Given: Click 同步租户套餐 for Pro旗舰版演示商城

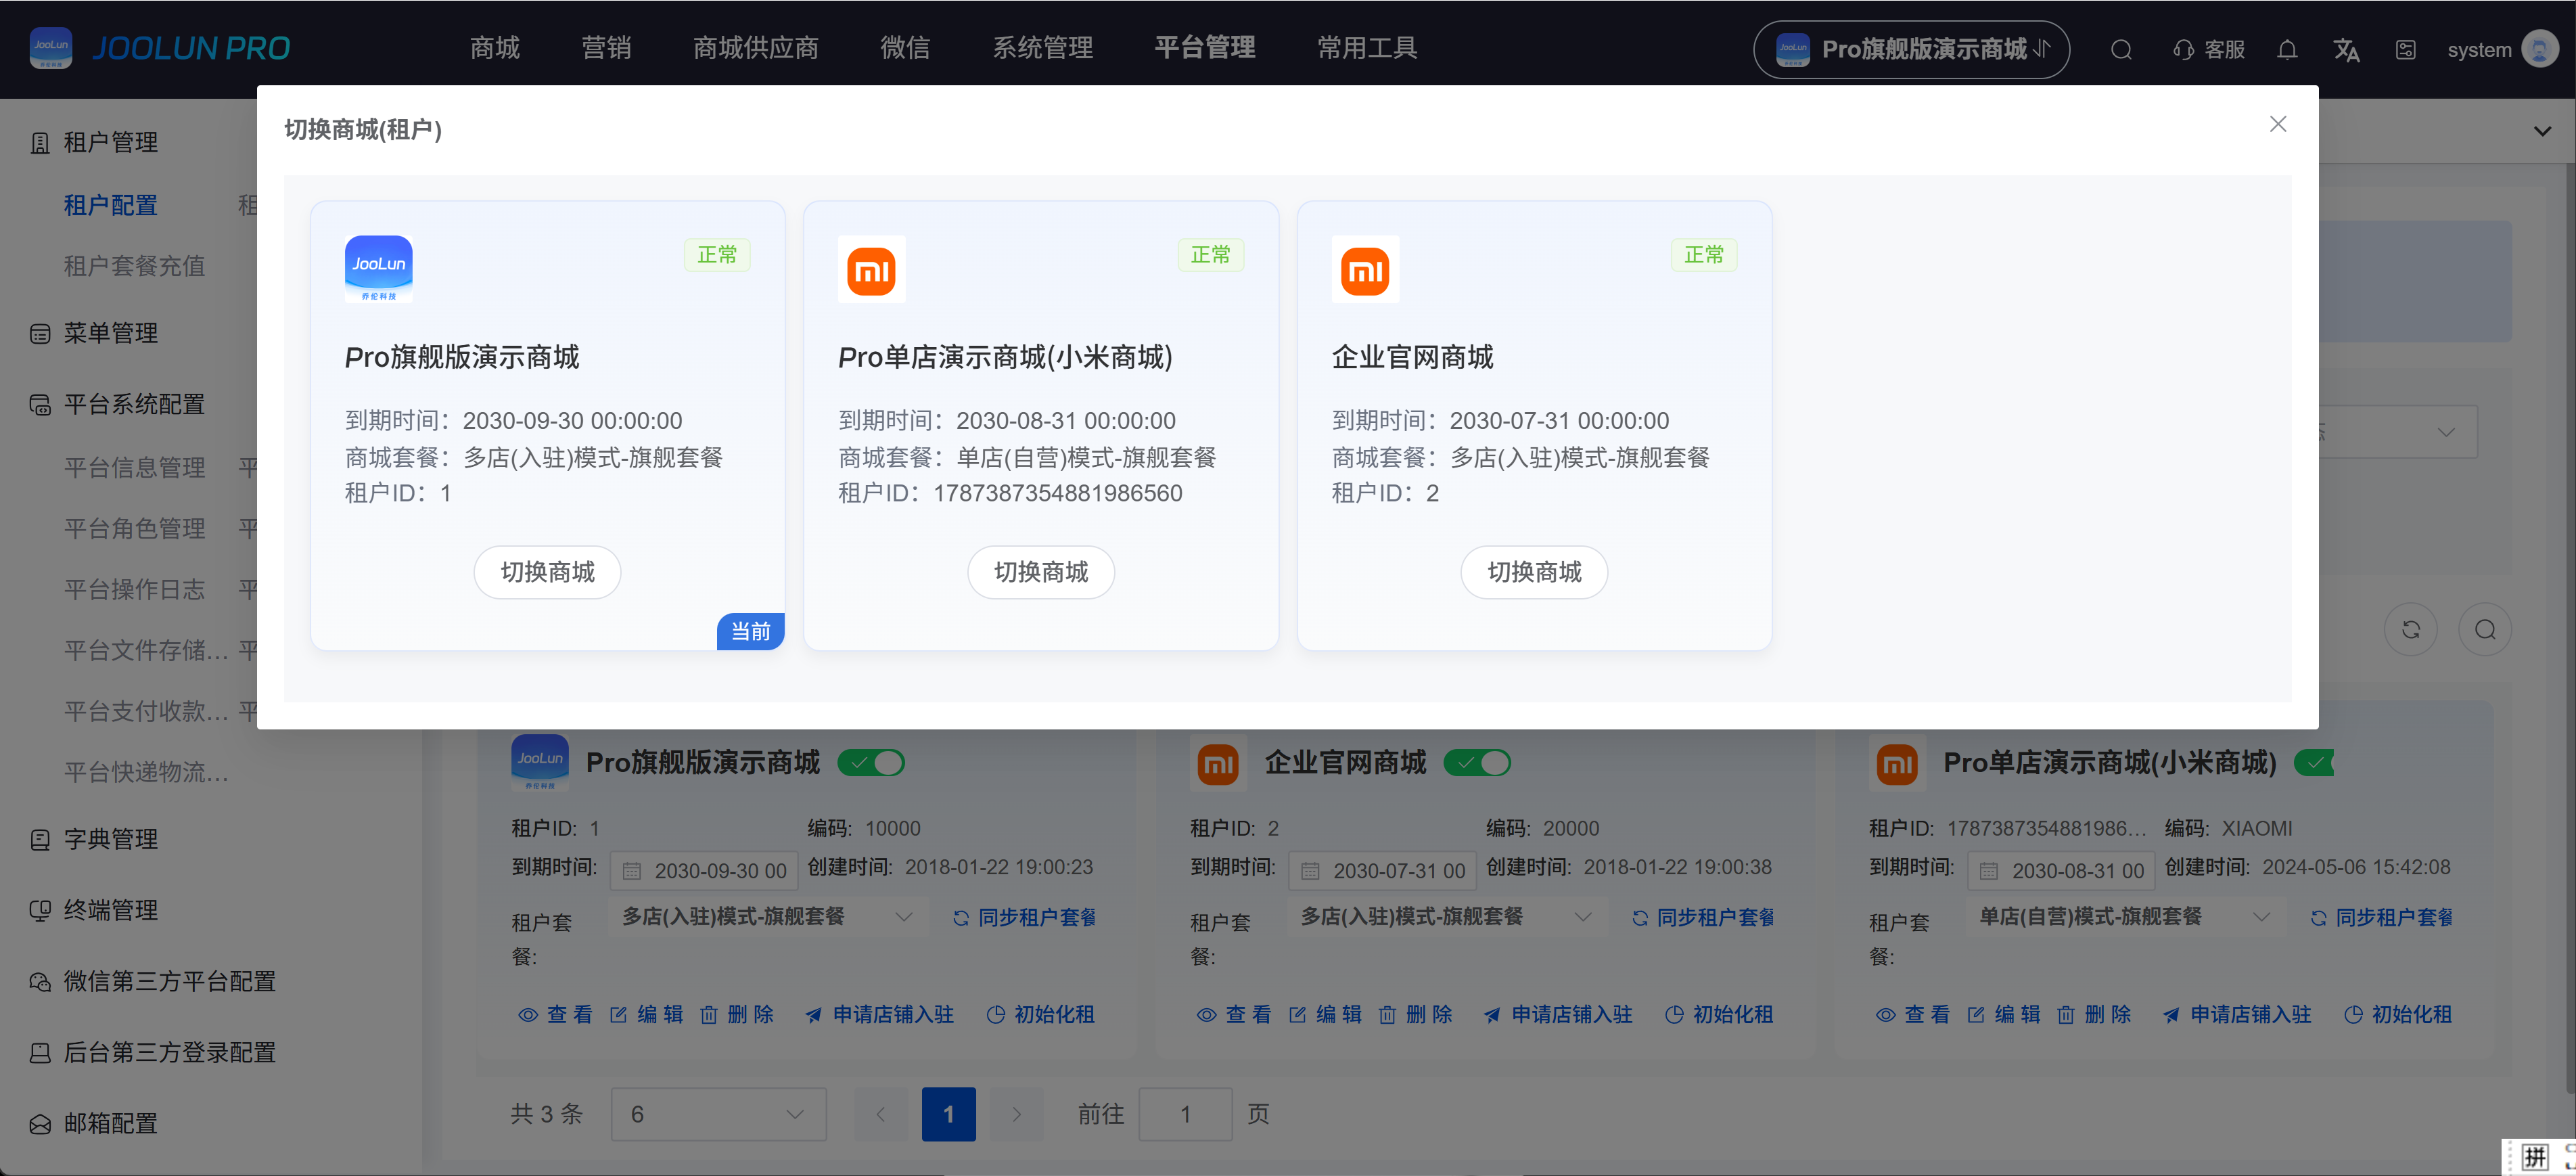Looking at the screenshot, I should click(1024, 917).
